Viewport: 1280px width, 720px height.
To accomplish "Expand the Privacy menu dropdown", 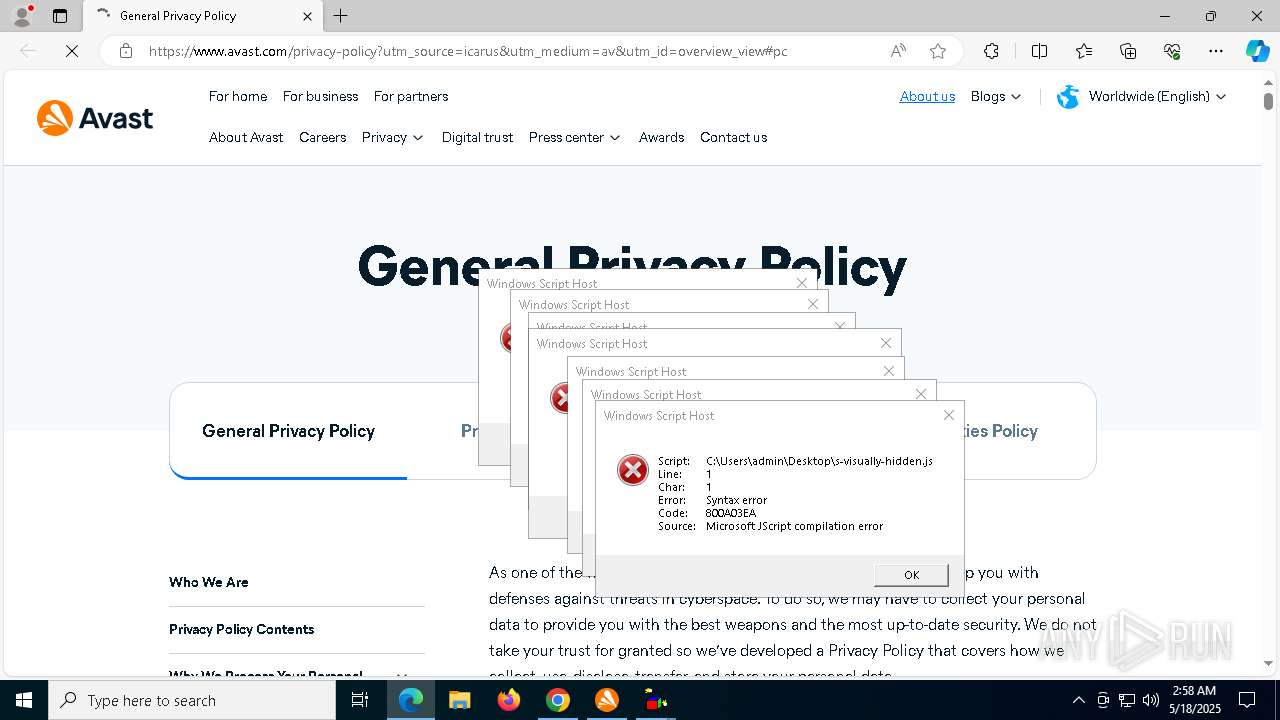I will pos(393,137).
